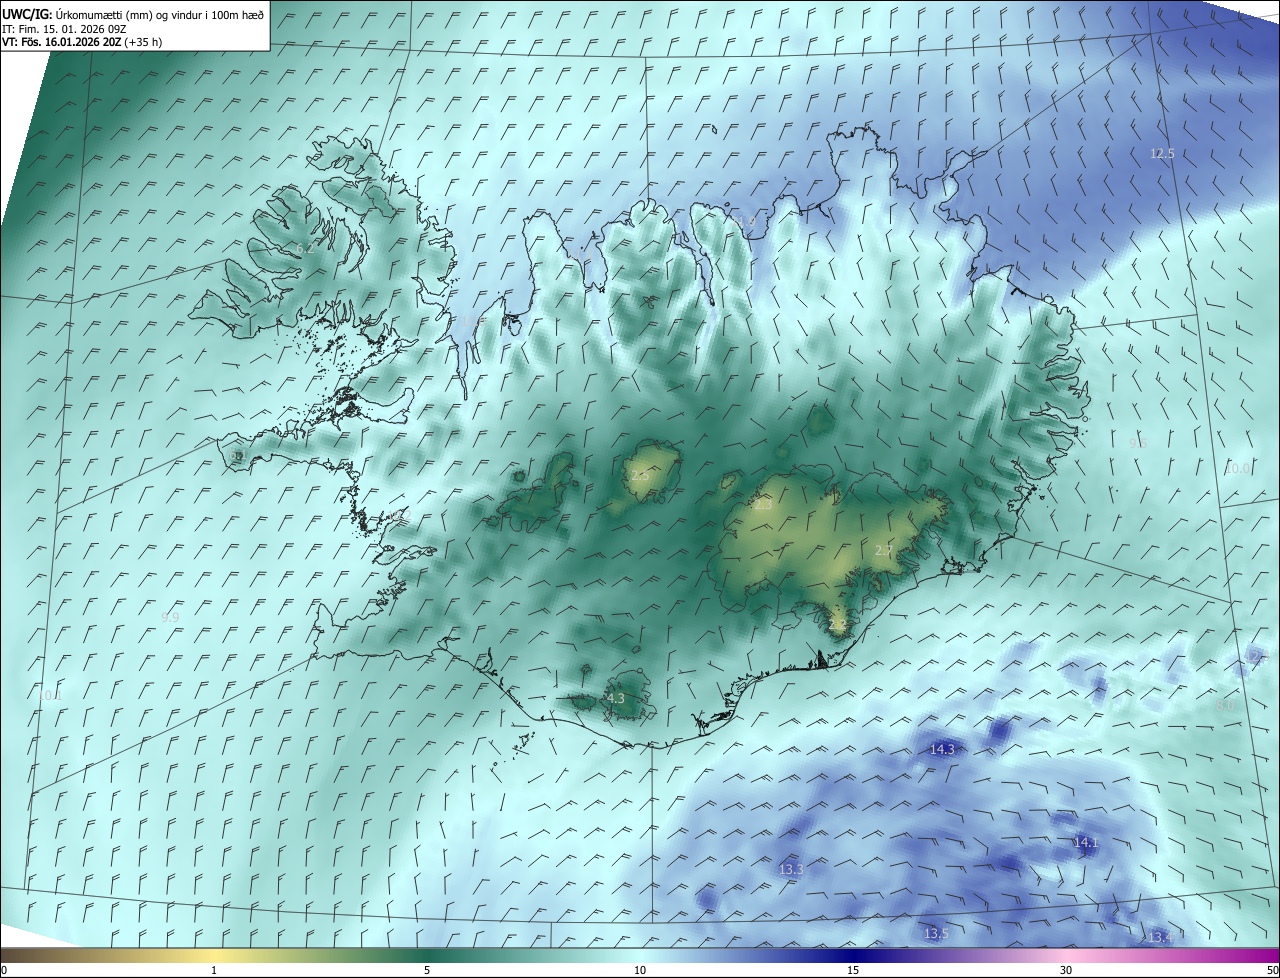Click the title text 'UWC/IG: Úrkomumætti (mm) og vindur í 100m hæð'
The width and height of the screenshot is (1280, 978).
(x=133, y=14)
